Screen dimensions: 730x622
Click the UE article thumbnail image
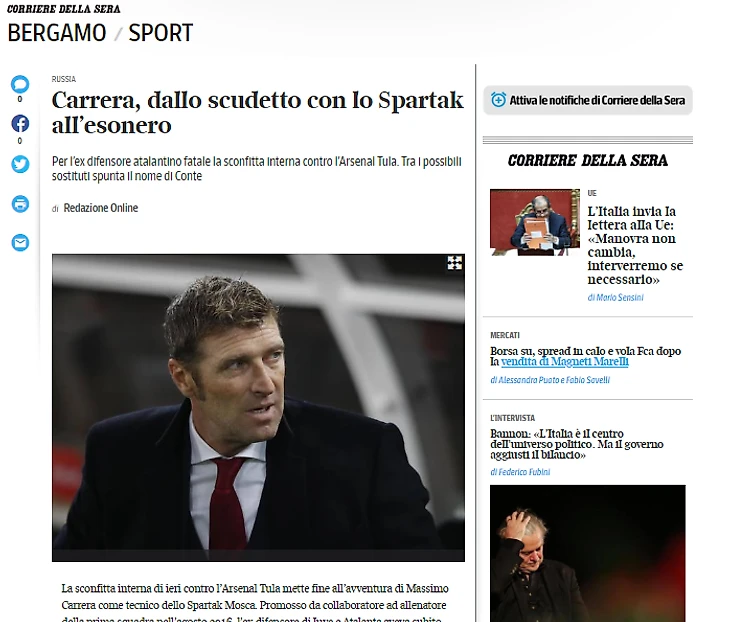534,222
